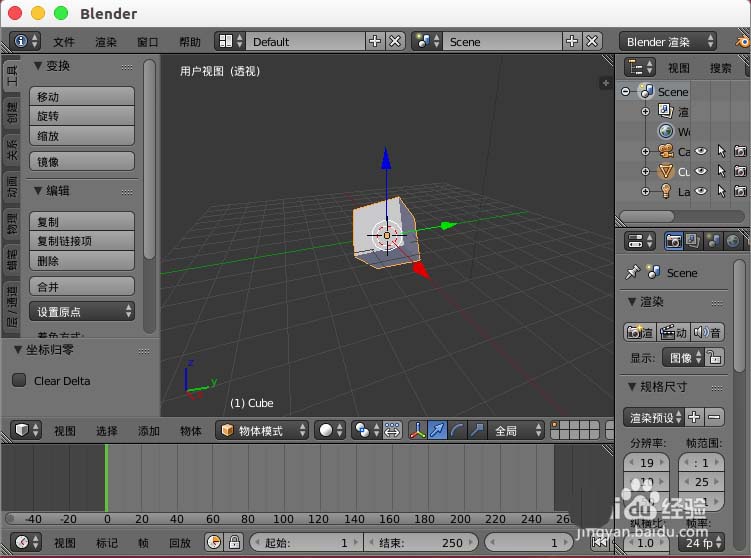This screenshot has height=558, width=751.
Task: Click the Move transform button
Action: (82, 96)
